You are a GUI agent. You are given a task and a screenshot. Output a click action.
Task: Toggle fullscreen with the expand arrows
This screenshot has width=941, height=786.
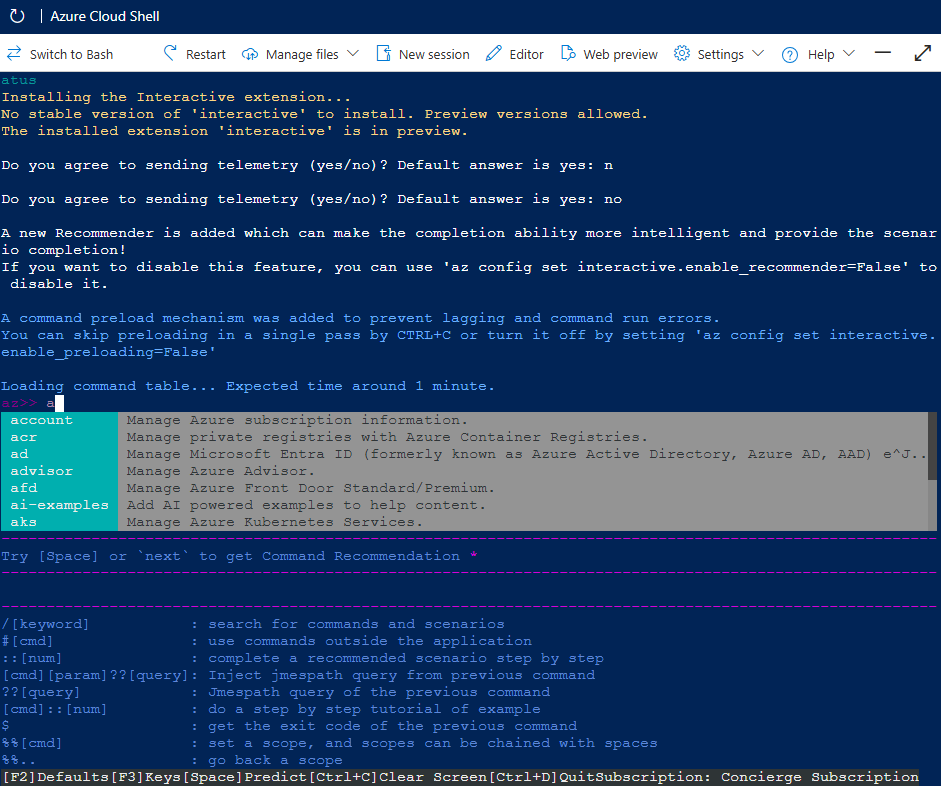tap(921, 52)
